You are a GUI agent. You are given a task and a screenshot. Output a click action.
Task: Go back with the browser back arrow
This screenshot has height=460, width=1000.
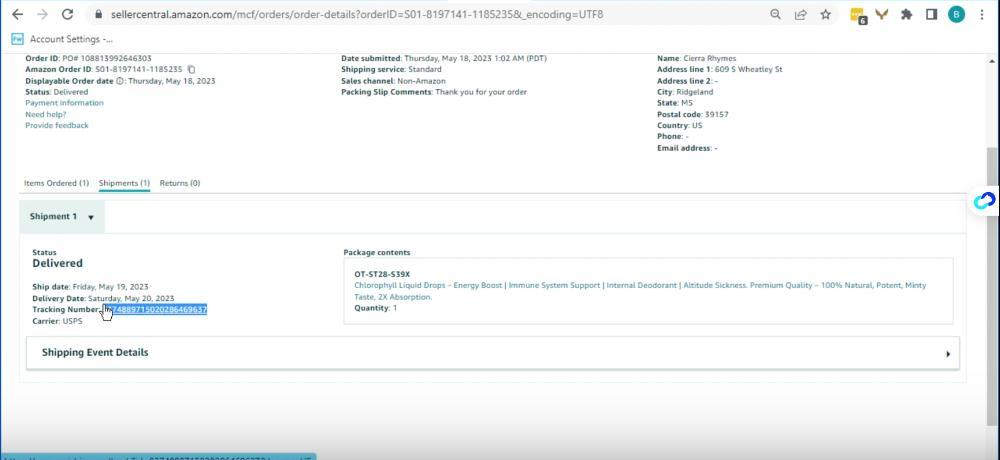point(18,14)
